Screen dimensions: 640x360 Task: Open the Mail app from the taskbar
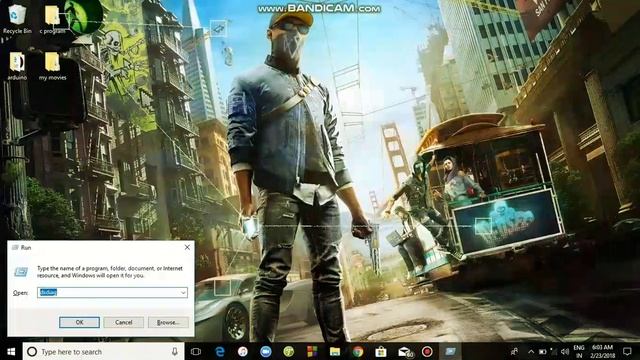pyautogui.click(x=405, y=351)
